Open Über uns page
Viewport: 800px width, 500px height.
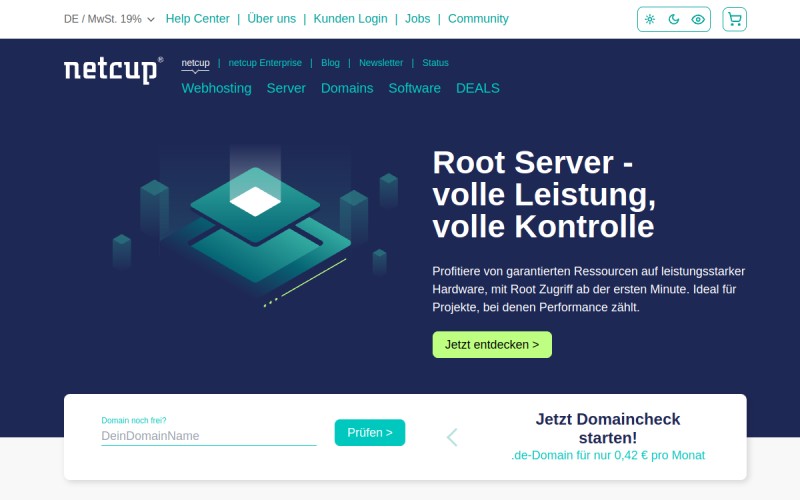(271, 19)
